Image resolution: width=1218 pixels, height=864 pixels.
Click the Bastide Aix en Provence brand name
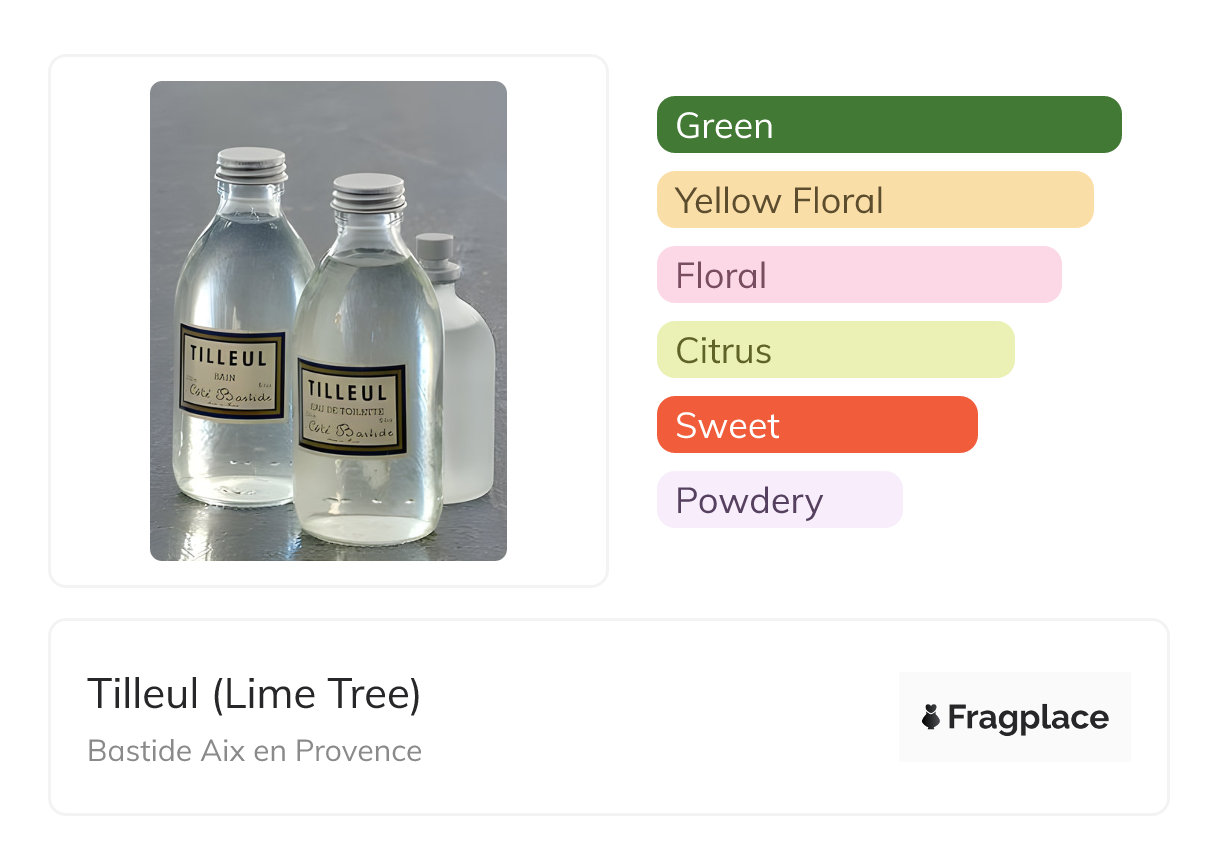point(254,750)
